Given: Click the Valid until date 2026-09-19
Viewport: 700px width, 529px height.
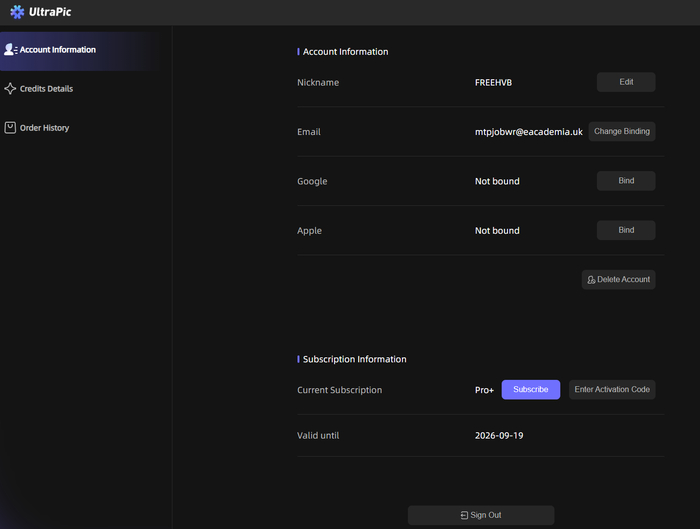Looking at the screenshot, I should point(499,436).
